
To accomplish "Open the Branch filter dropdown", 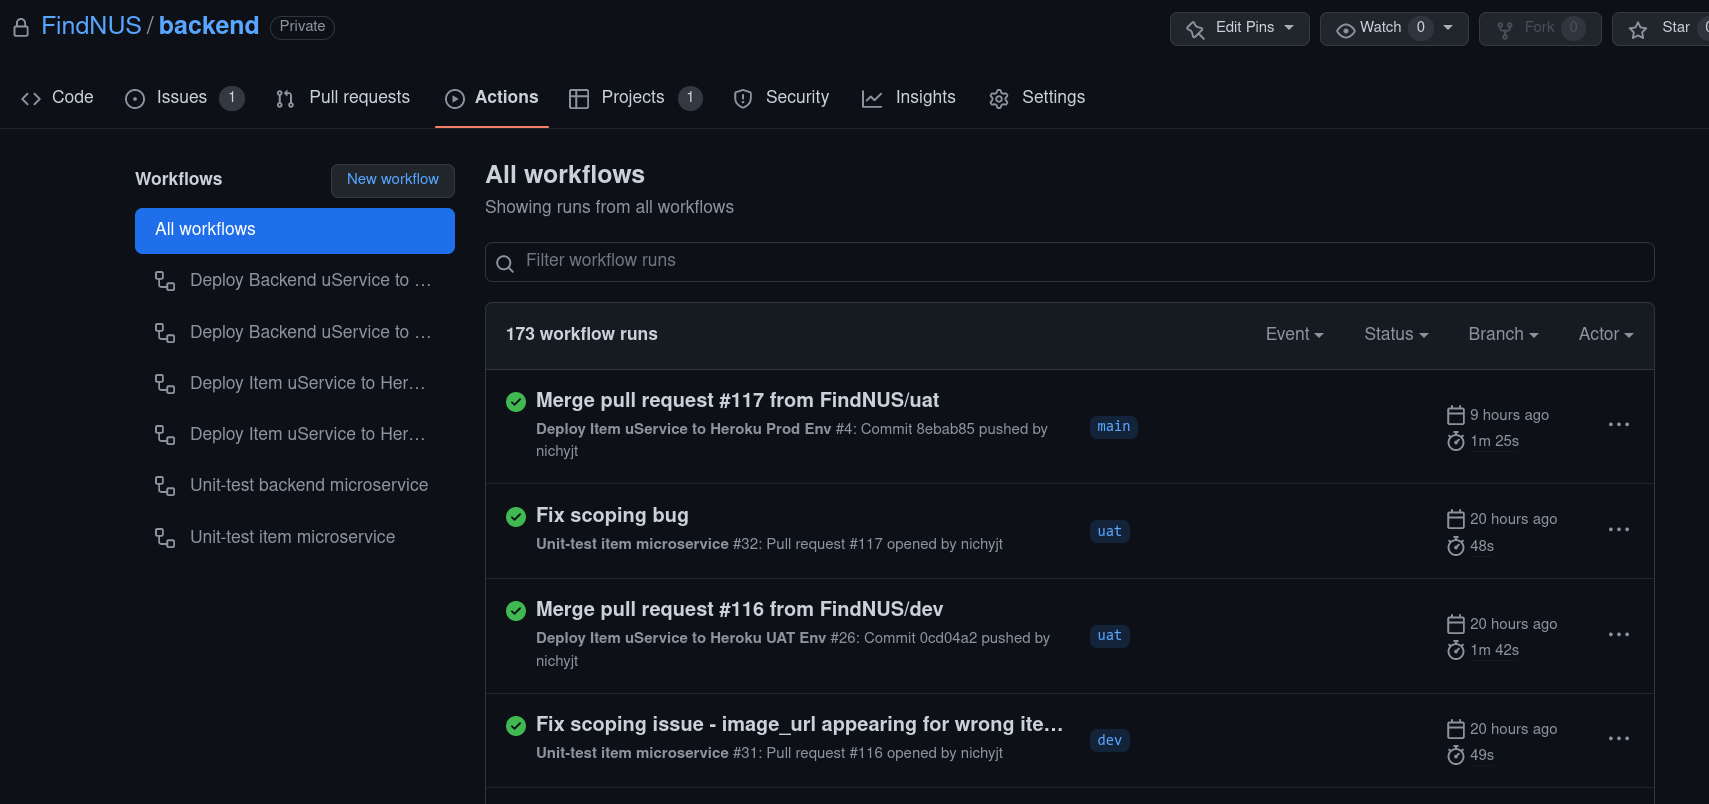I will tap(1503, 334).
